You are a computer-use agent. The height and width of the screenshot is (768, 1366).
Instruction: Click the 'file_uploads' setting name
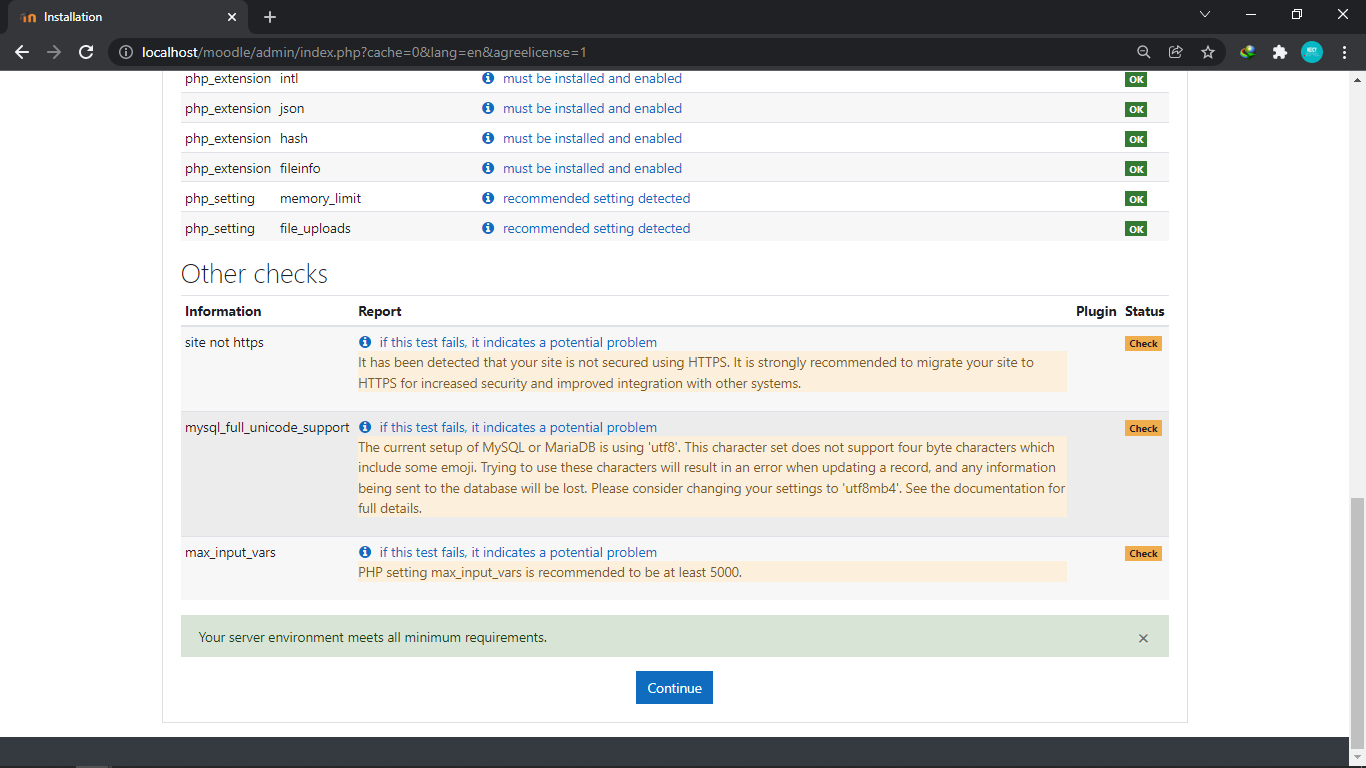tap(315, 228)
